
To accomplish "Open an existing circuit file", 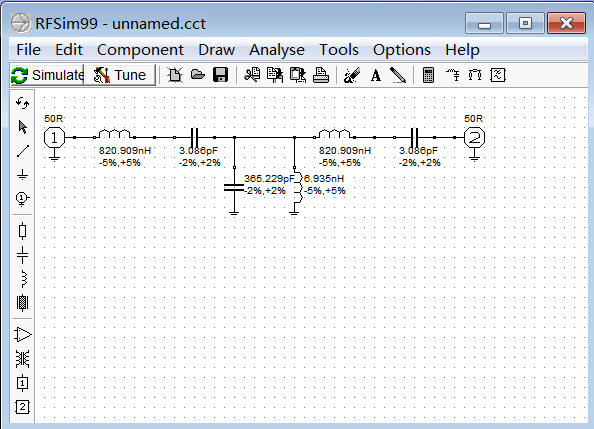I will click(x=198, y=75).
